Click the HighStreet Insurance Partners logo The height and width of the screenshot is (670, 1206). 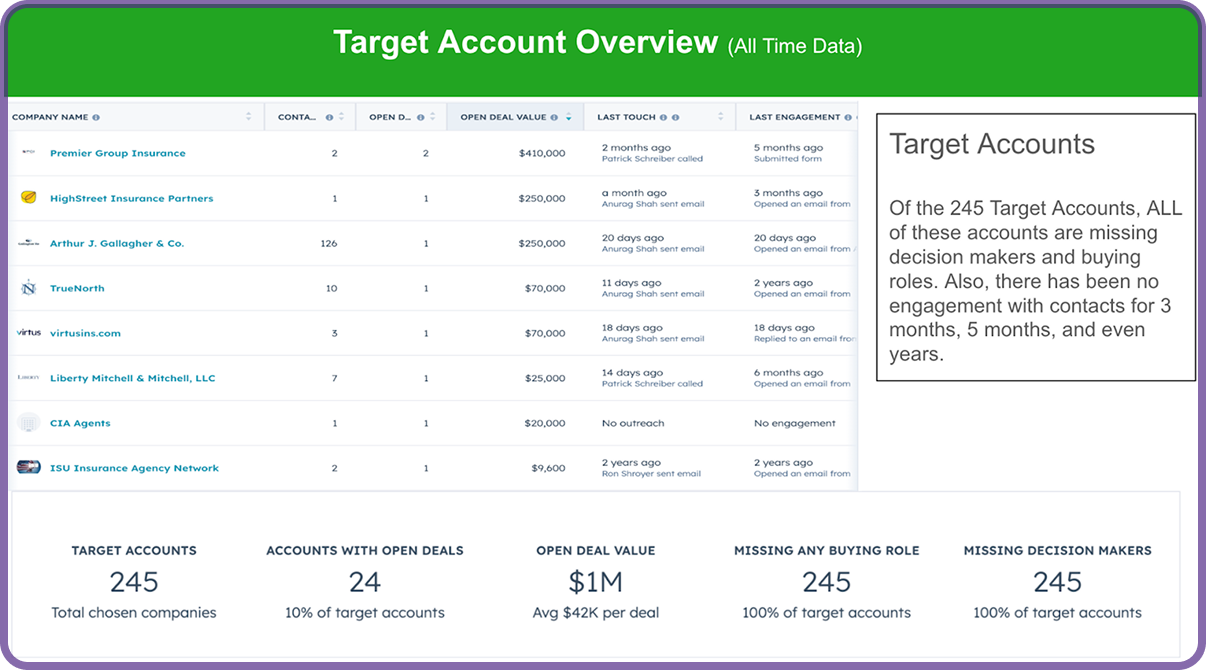click(x=28, y=198)
